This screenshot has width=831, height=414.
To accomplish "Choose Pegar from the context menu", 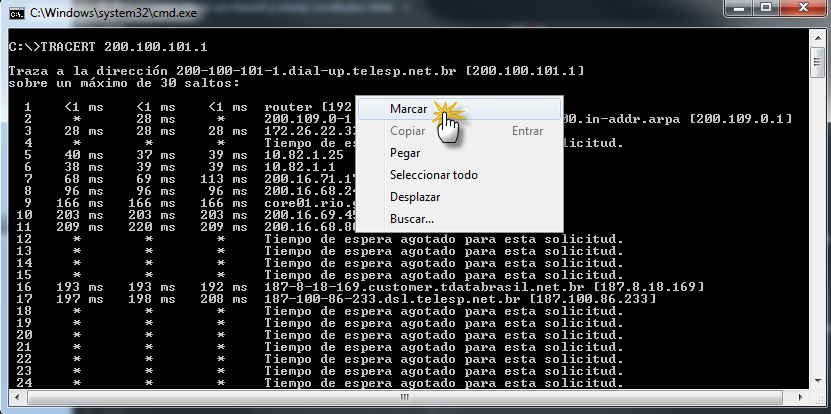I will [459, 153].
